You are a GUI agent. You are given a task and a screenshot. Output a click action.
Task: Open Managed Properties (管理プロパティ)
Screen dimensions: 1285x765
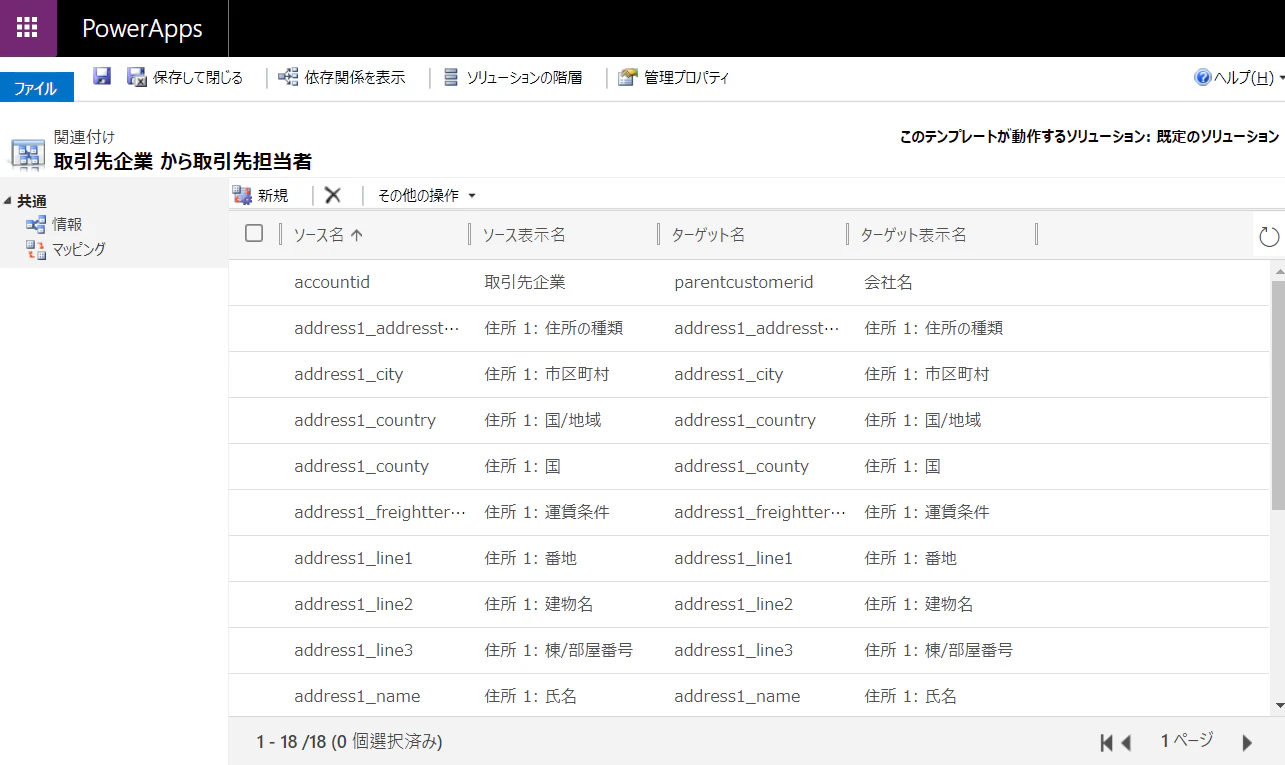pos(673,77)
